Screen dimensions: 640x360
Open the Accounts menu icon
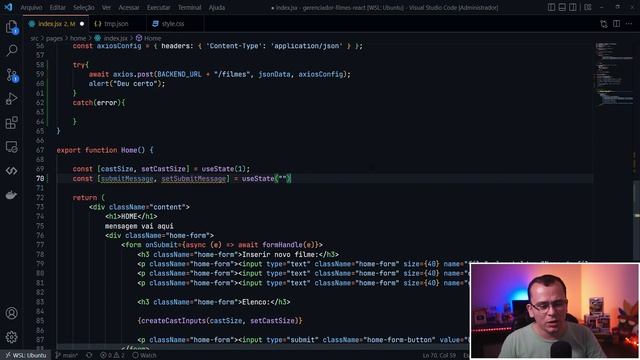click(x=11, y=313)
